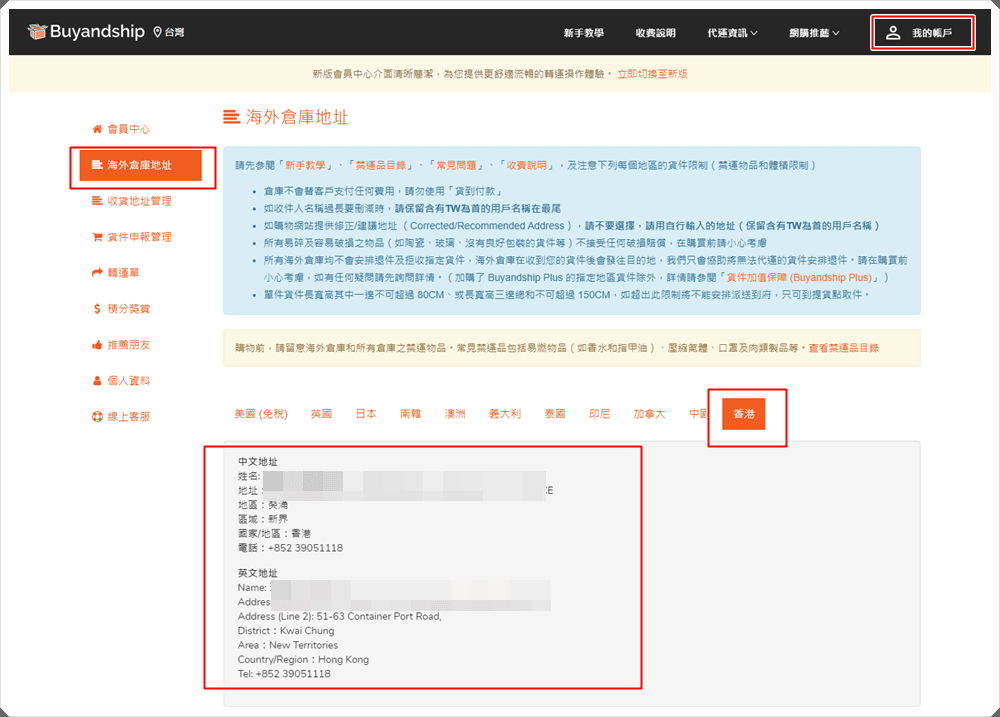Select the 香港 warehouse tab
The width and height of the screenshot is (1000, 717).
click(744, 413)
